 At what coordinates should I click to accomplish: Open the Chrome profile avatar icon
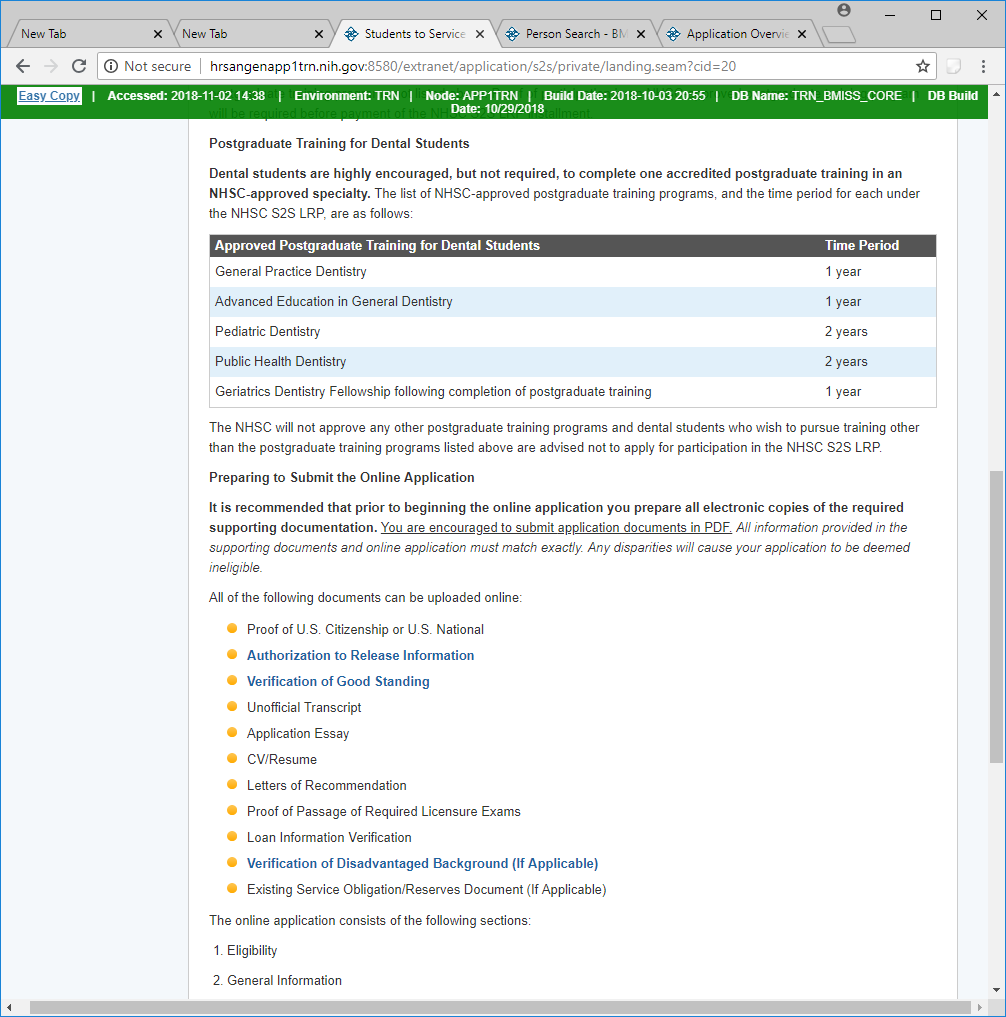pos(844,11)
